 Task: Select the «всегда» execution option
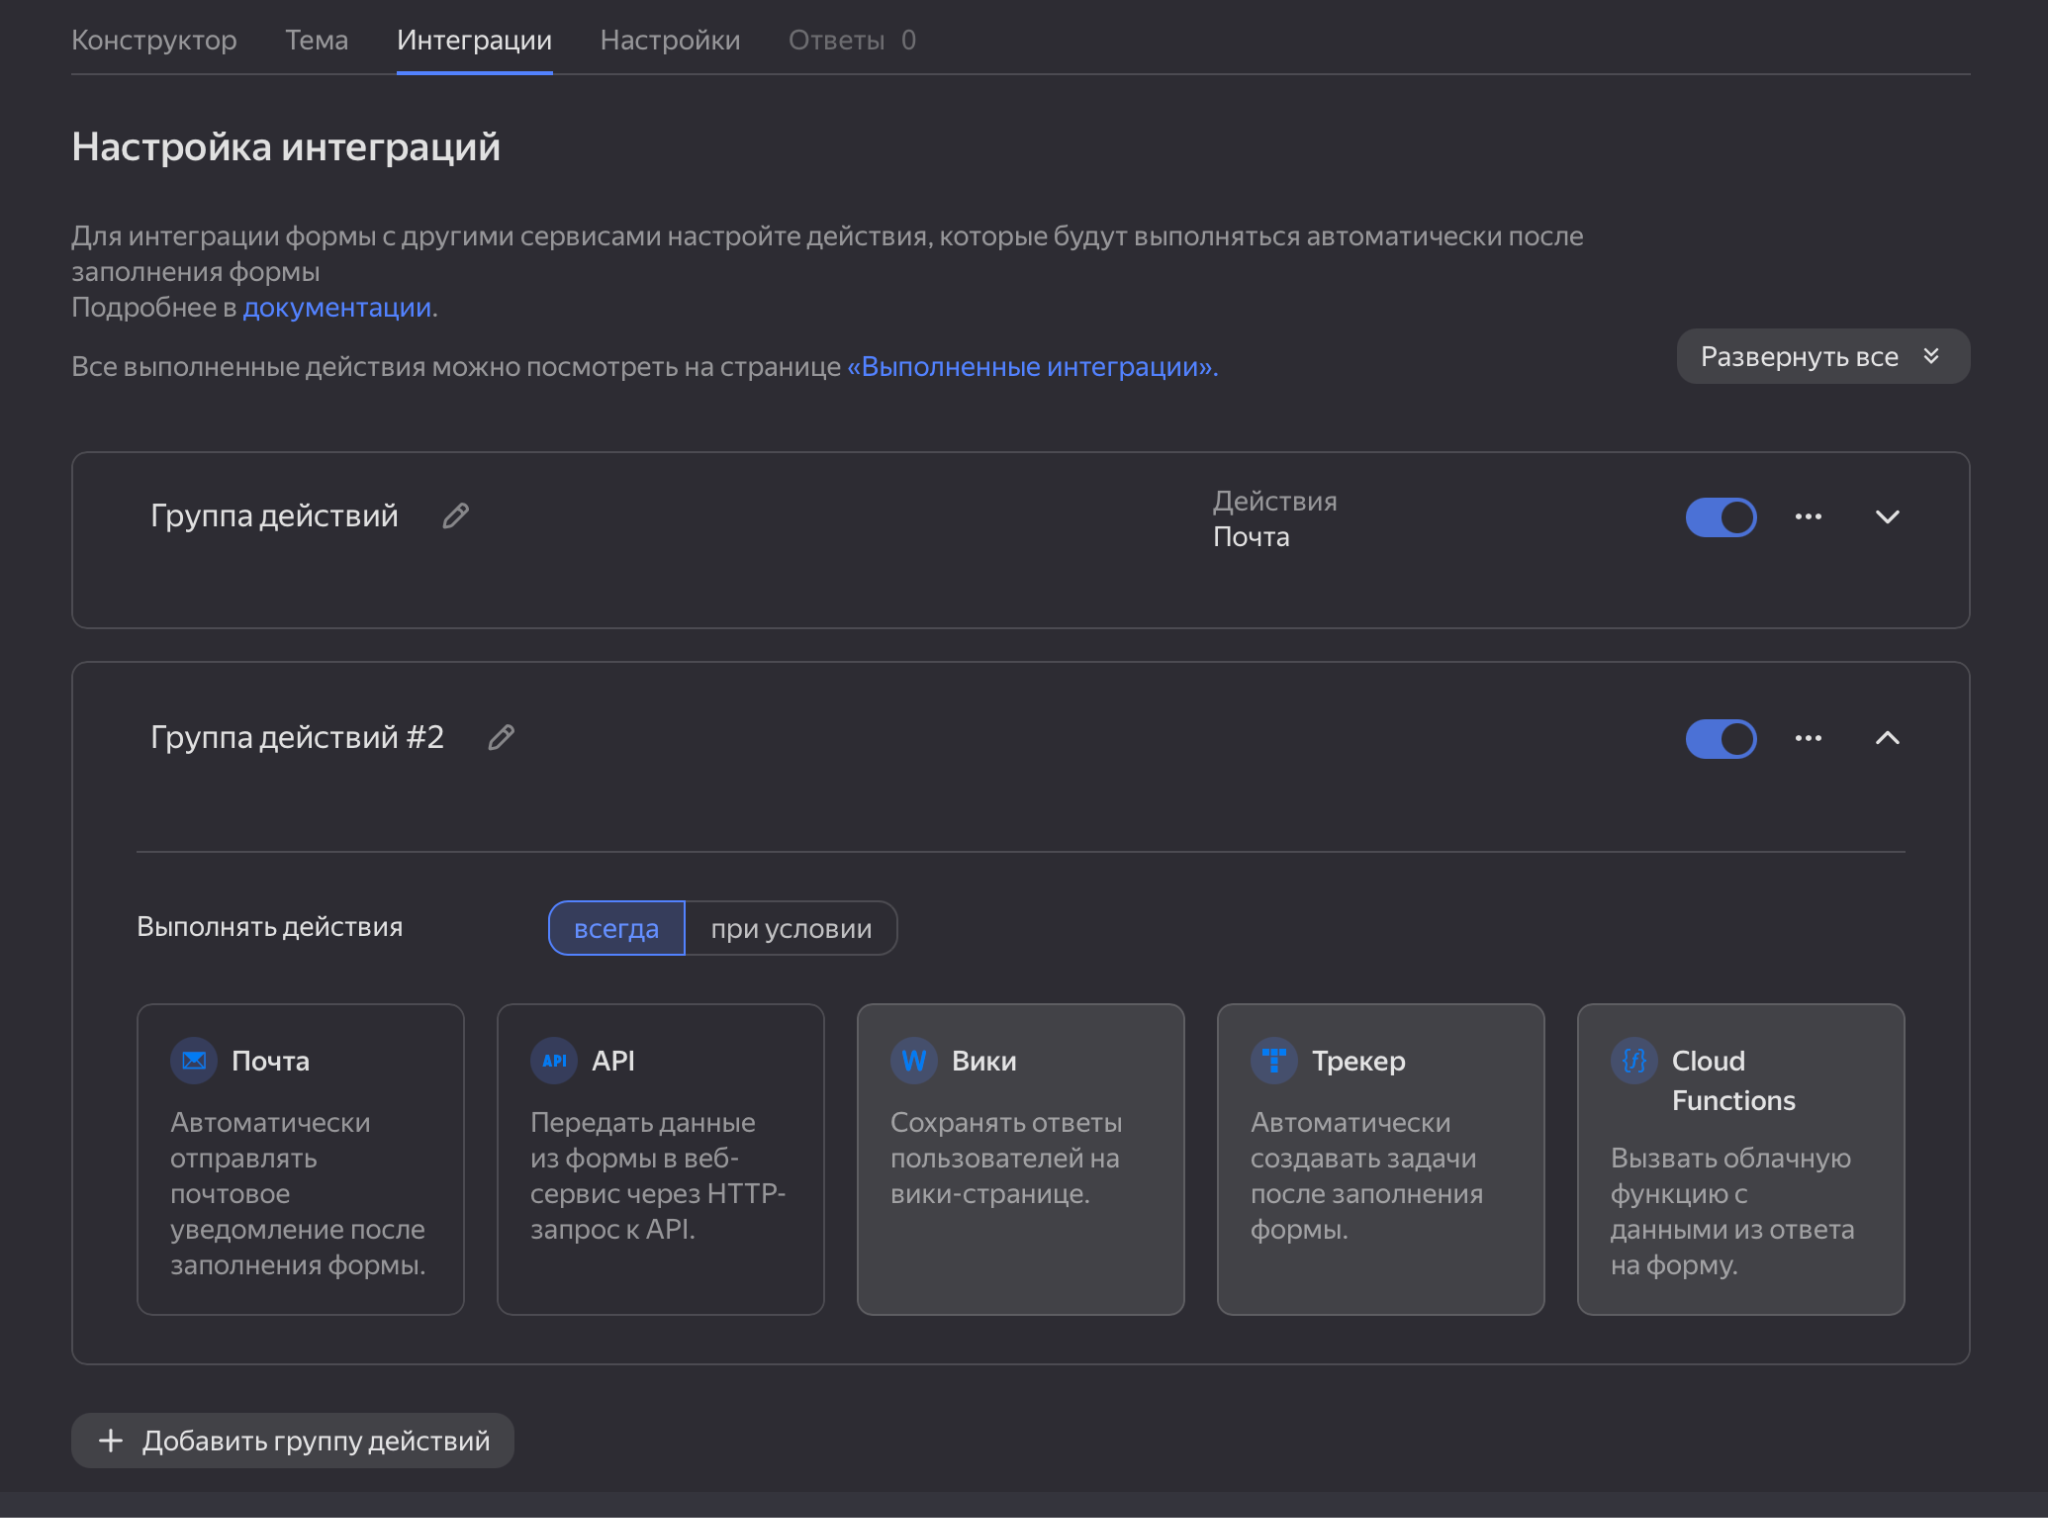coord(616,928)
